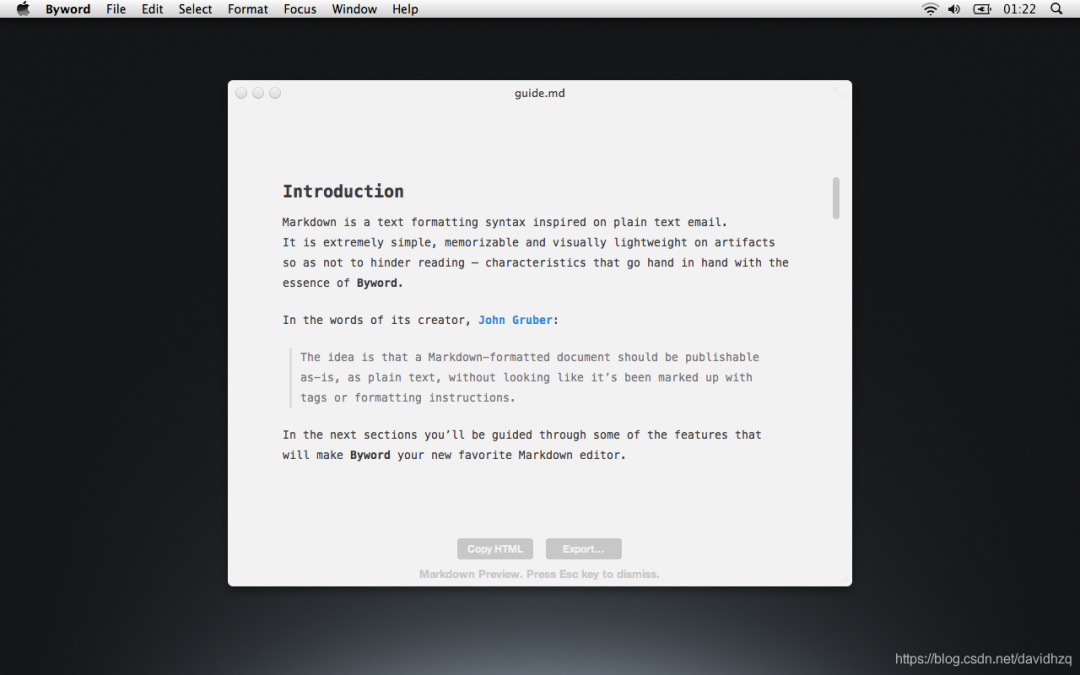This screenshot has height=675, width=1080.
Task: Click the fullscreen arrow icon in window corner
Action: [x=838, y=92]
